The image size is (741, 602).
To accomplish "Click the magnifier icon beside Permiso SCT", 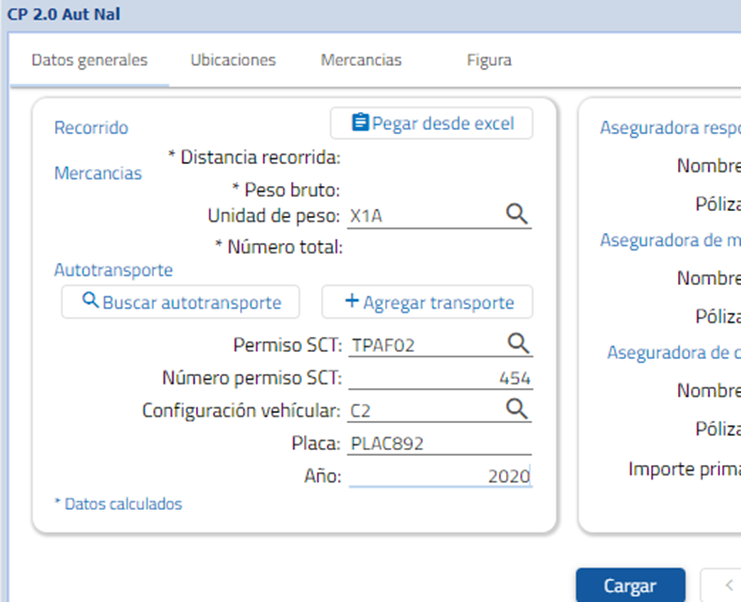I will 517,343.
